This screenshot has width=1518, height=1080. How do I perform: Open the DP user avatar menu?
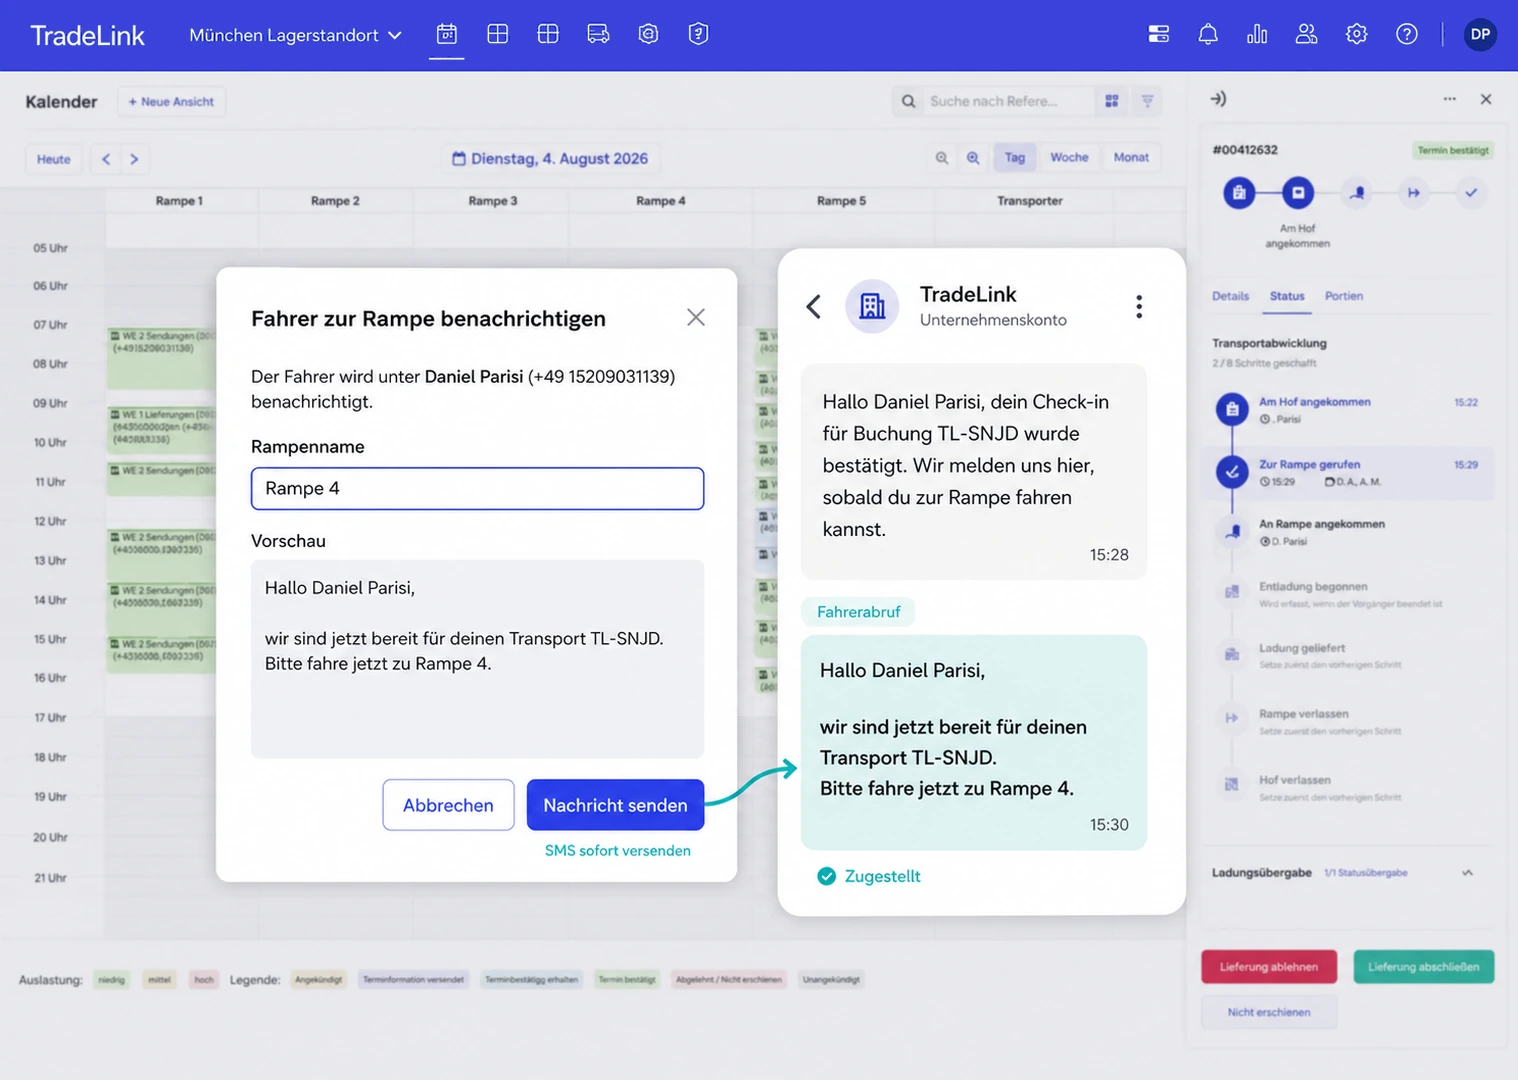coord(1480,34)
